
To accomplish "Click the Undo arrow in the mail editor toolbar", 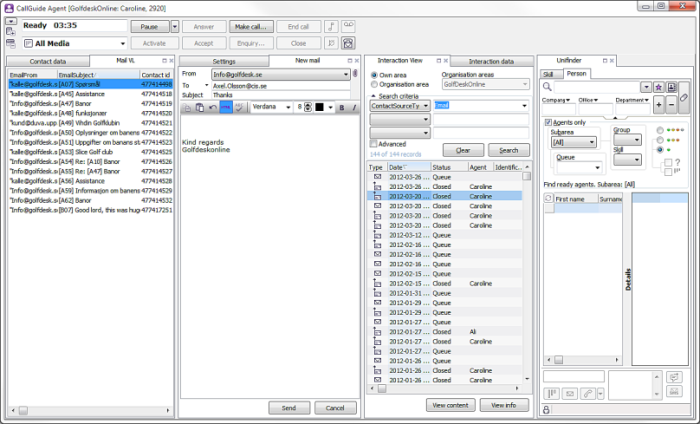I will point(213,107).
